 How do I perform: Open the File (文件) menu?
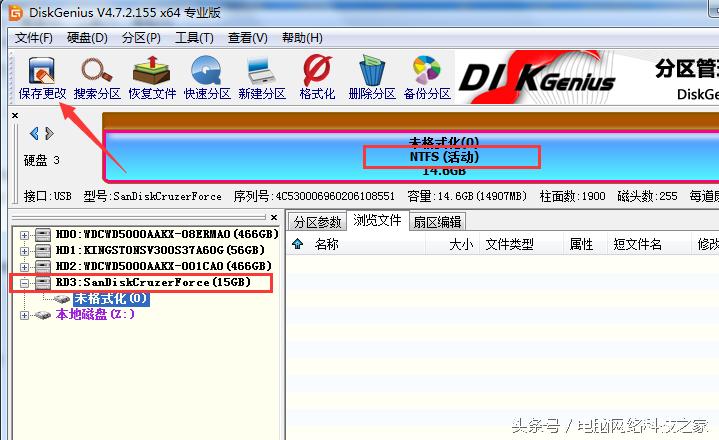[33, 38]
